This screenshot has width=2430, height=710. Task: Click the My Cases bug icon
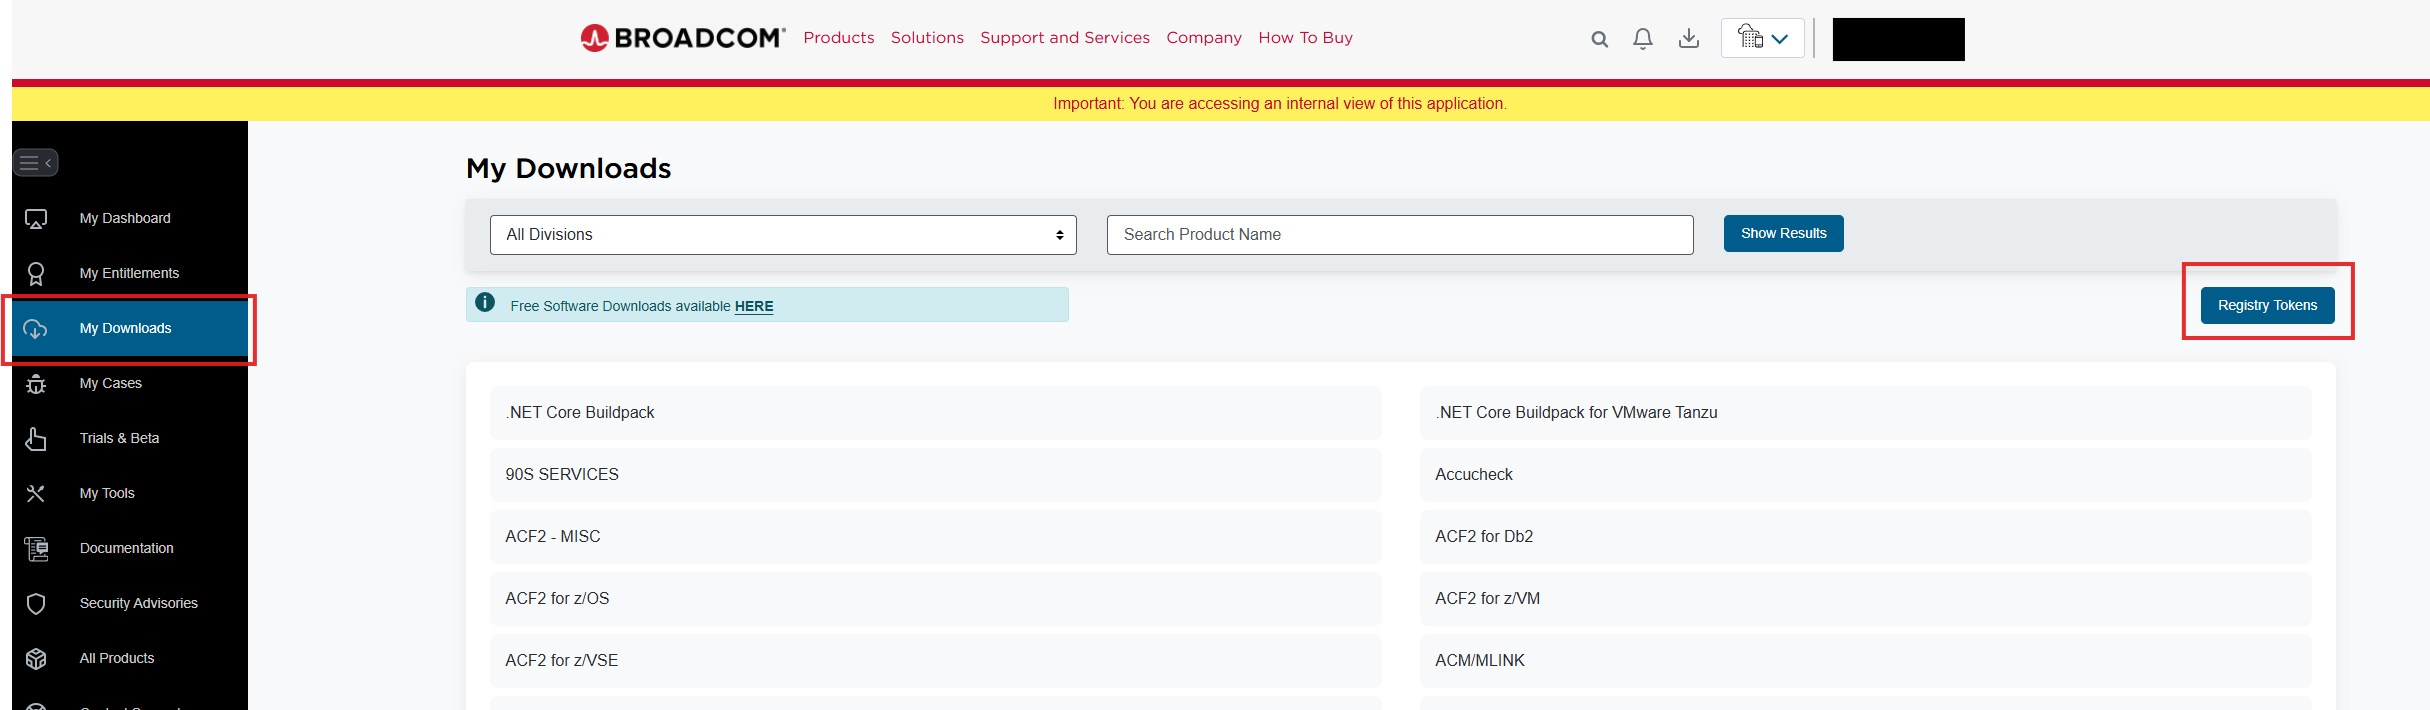pyautogui.click(x=36, y=384)
